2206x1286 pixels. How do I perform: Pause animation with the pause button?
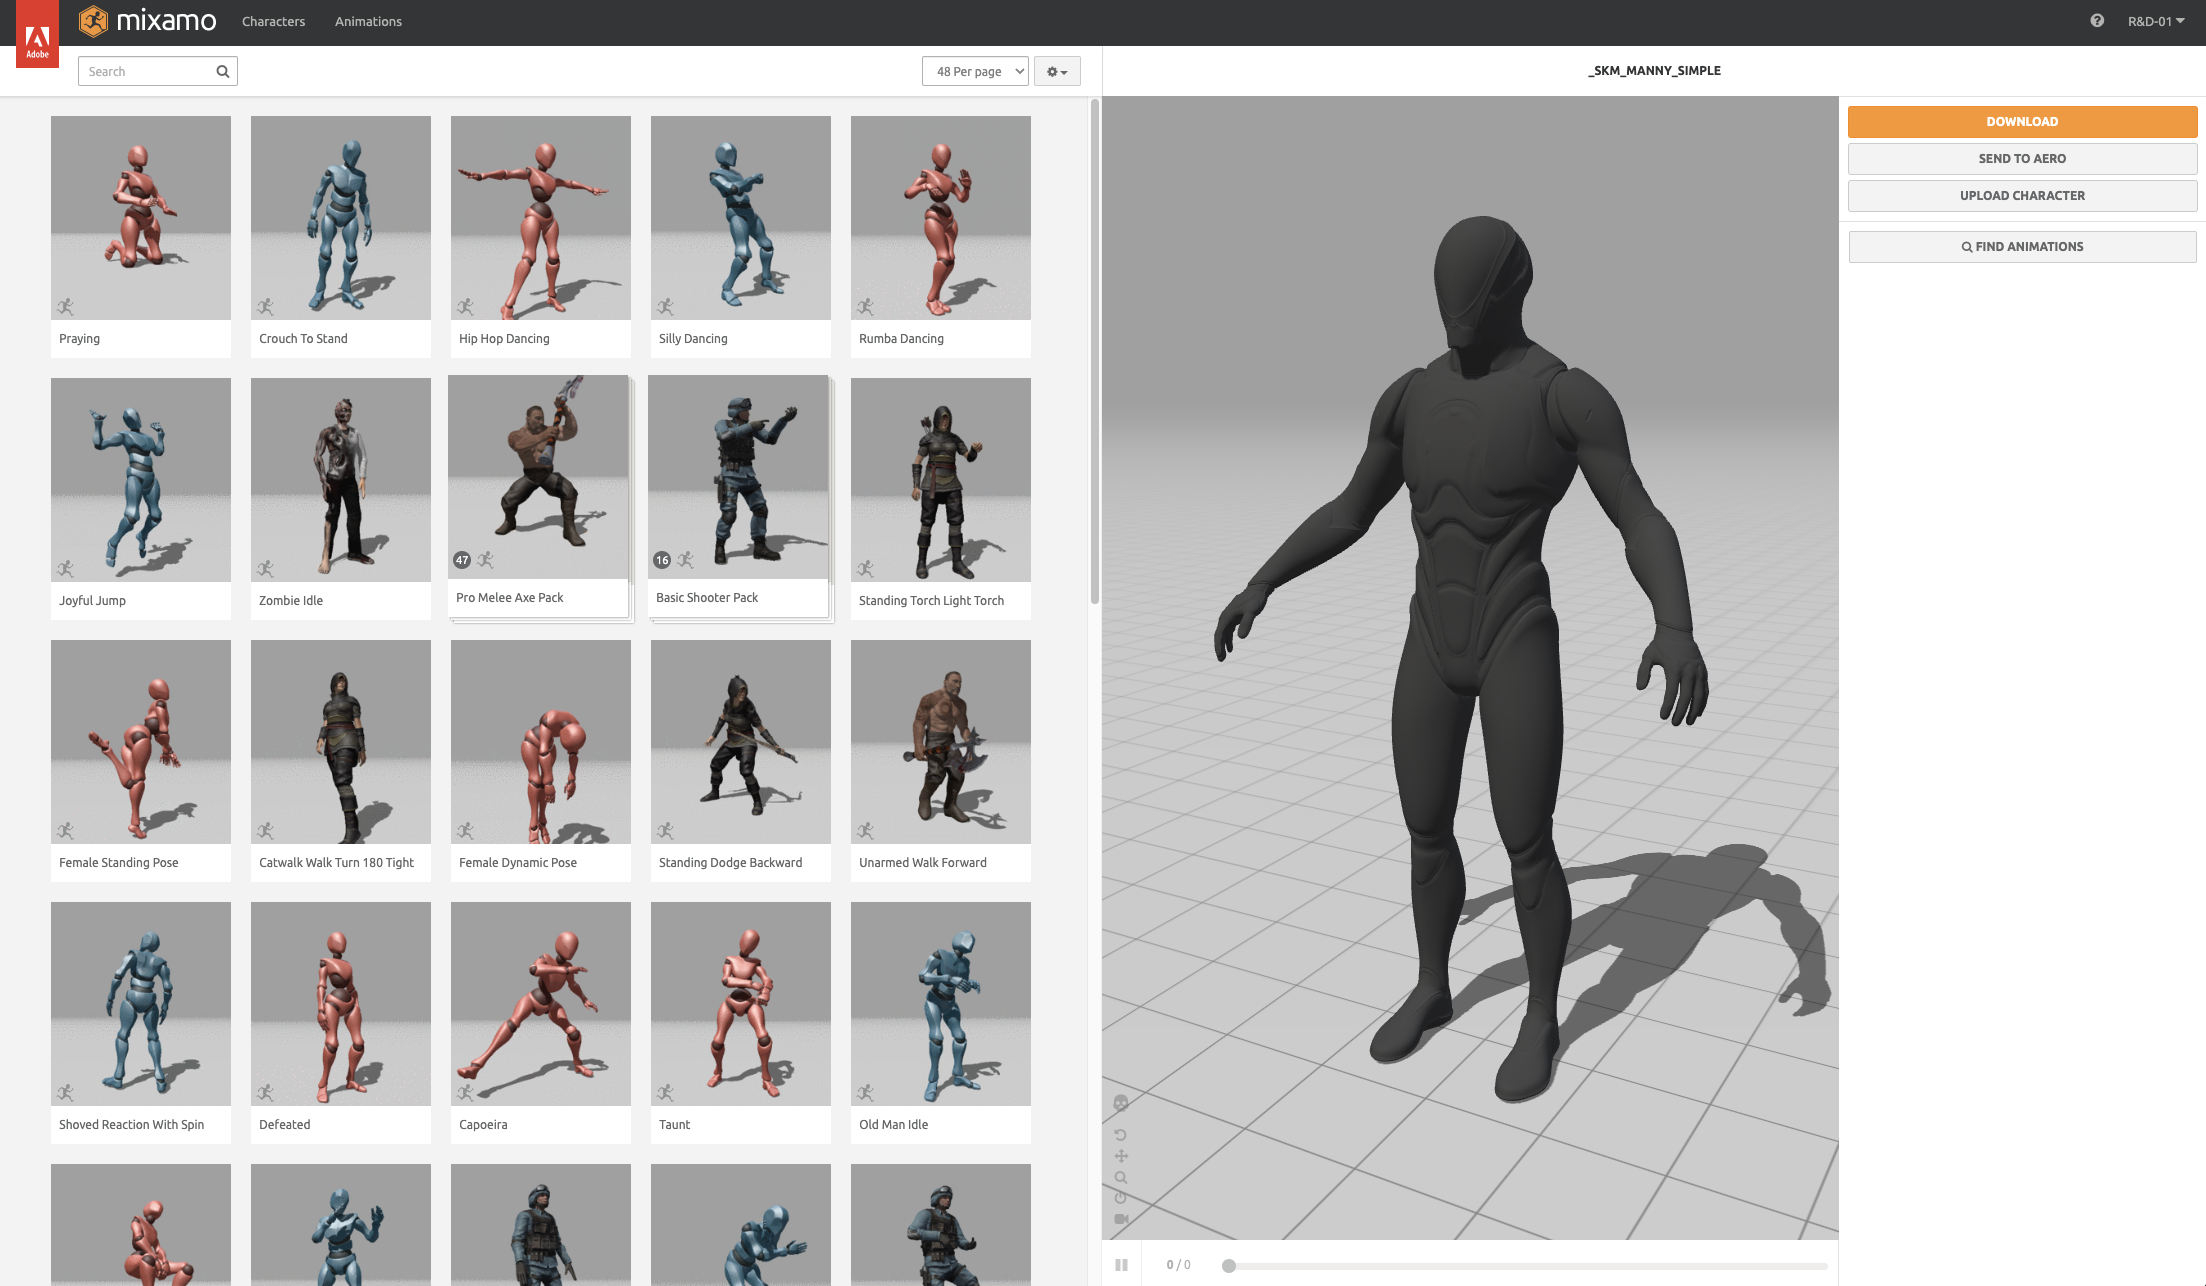1121,1265
